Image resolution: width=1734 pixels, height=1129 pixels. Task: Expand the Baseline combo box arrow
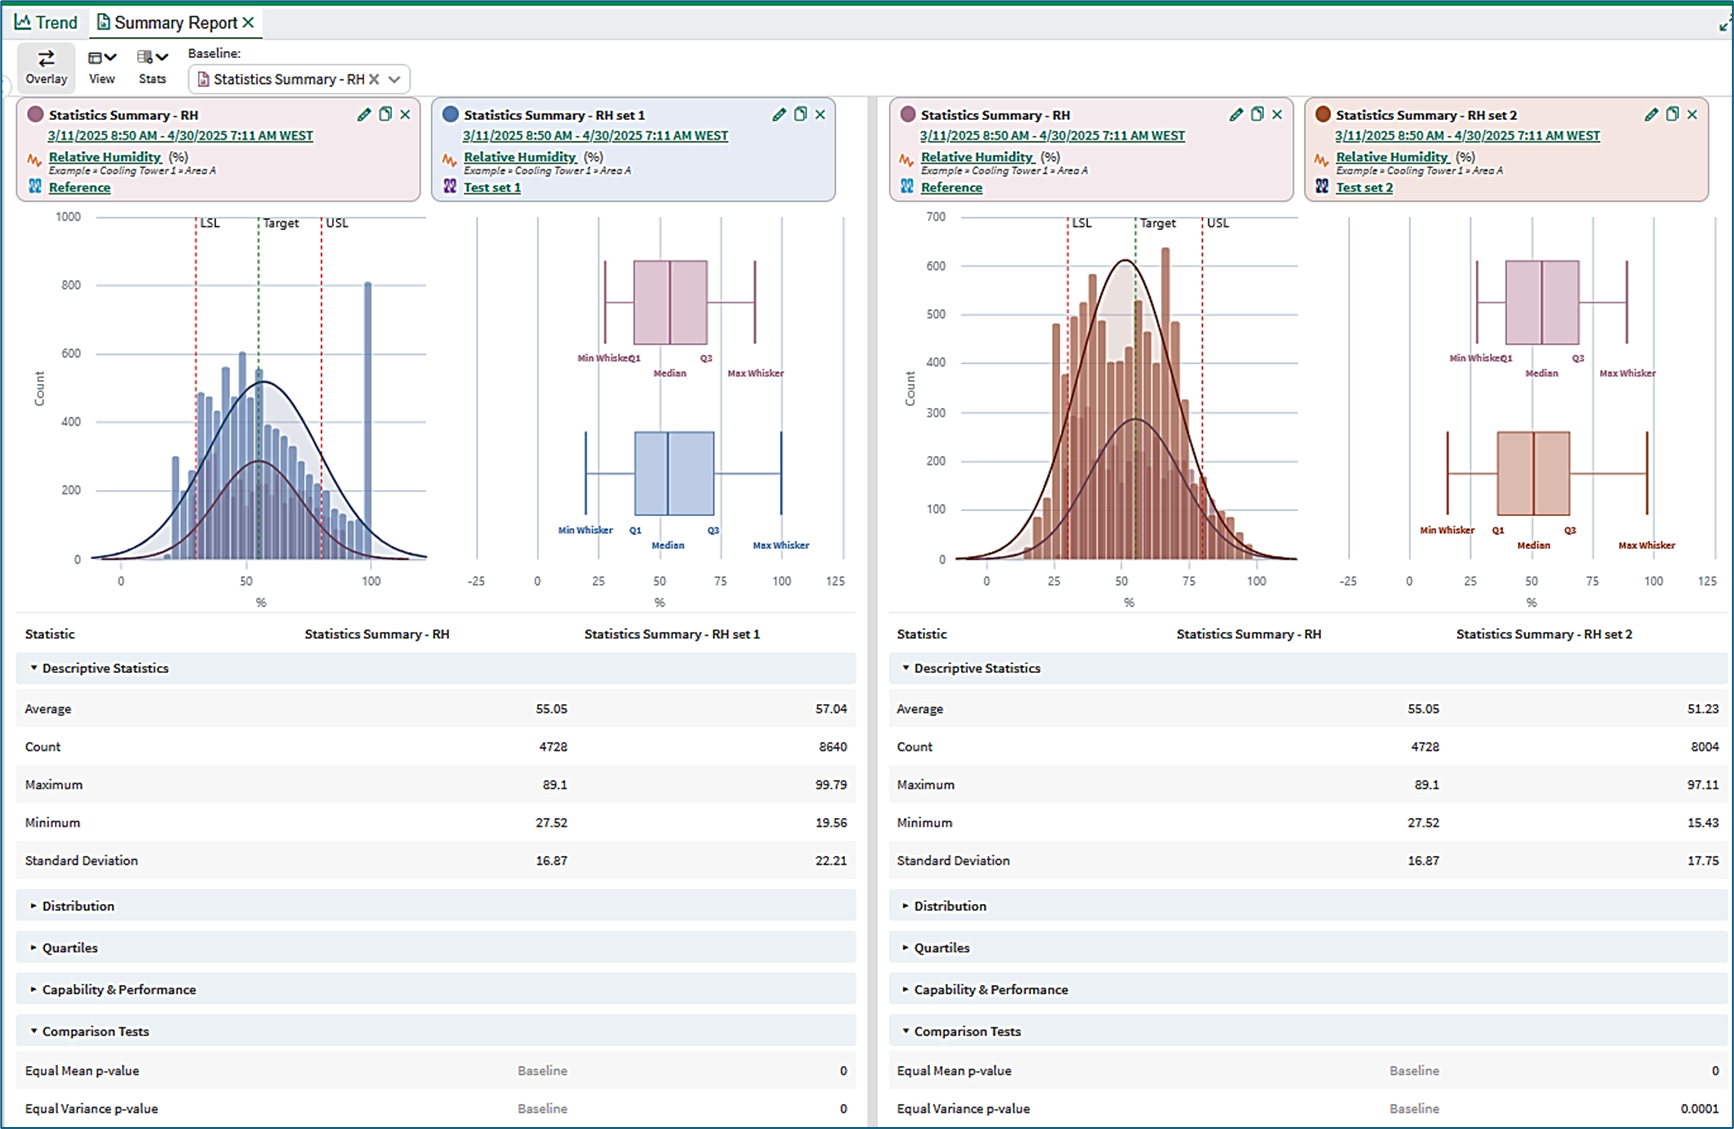(395, 79)
